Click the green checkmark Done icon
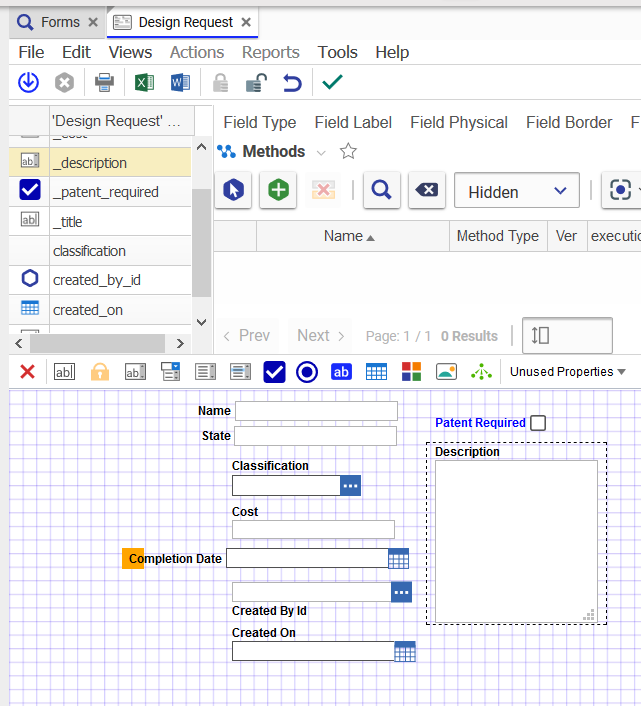 coord(332,83)
